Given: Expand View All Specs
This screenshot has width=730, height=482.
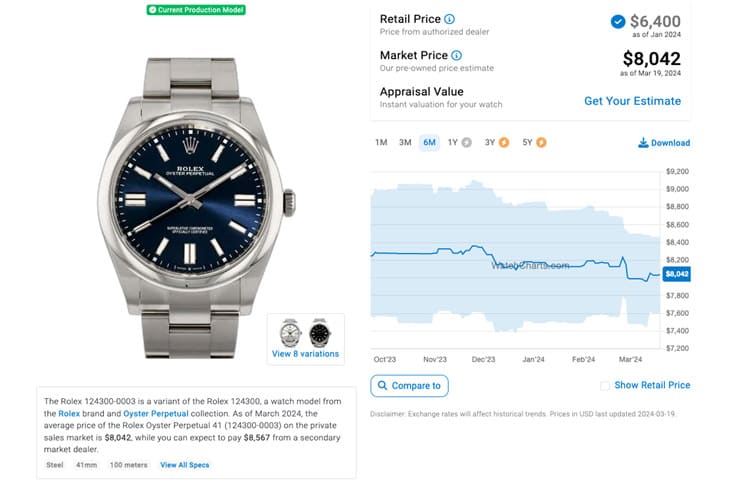Looking at the screenshot, I should coord(184,465).
